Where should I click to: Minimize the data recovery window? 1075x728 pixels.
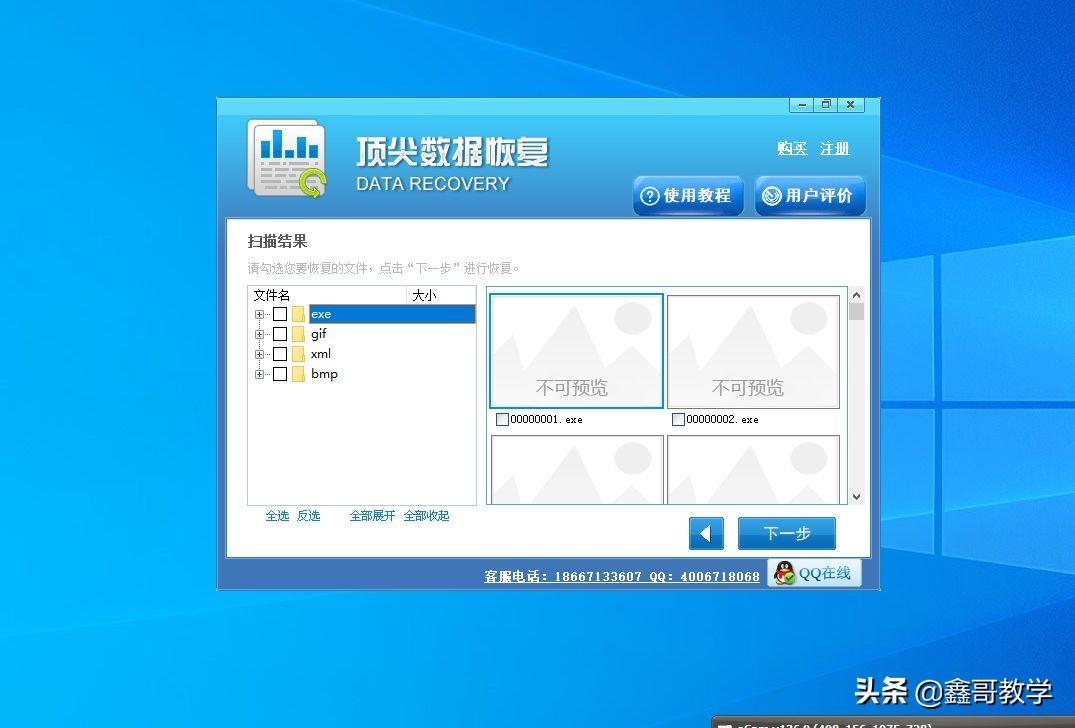tap(801, 105)
